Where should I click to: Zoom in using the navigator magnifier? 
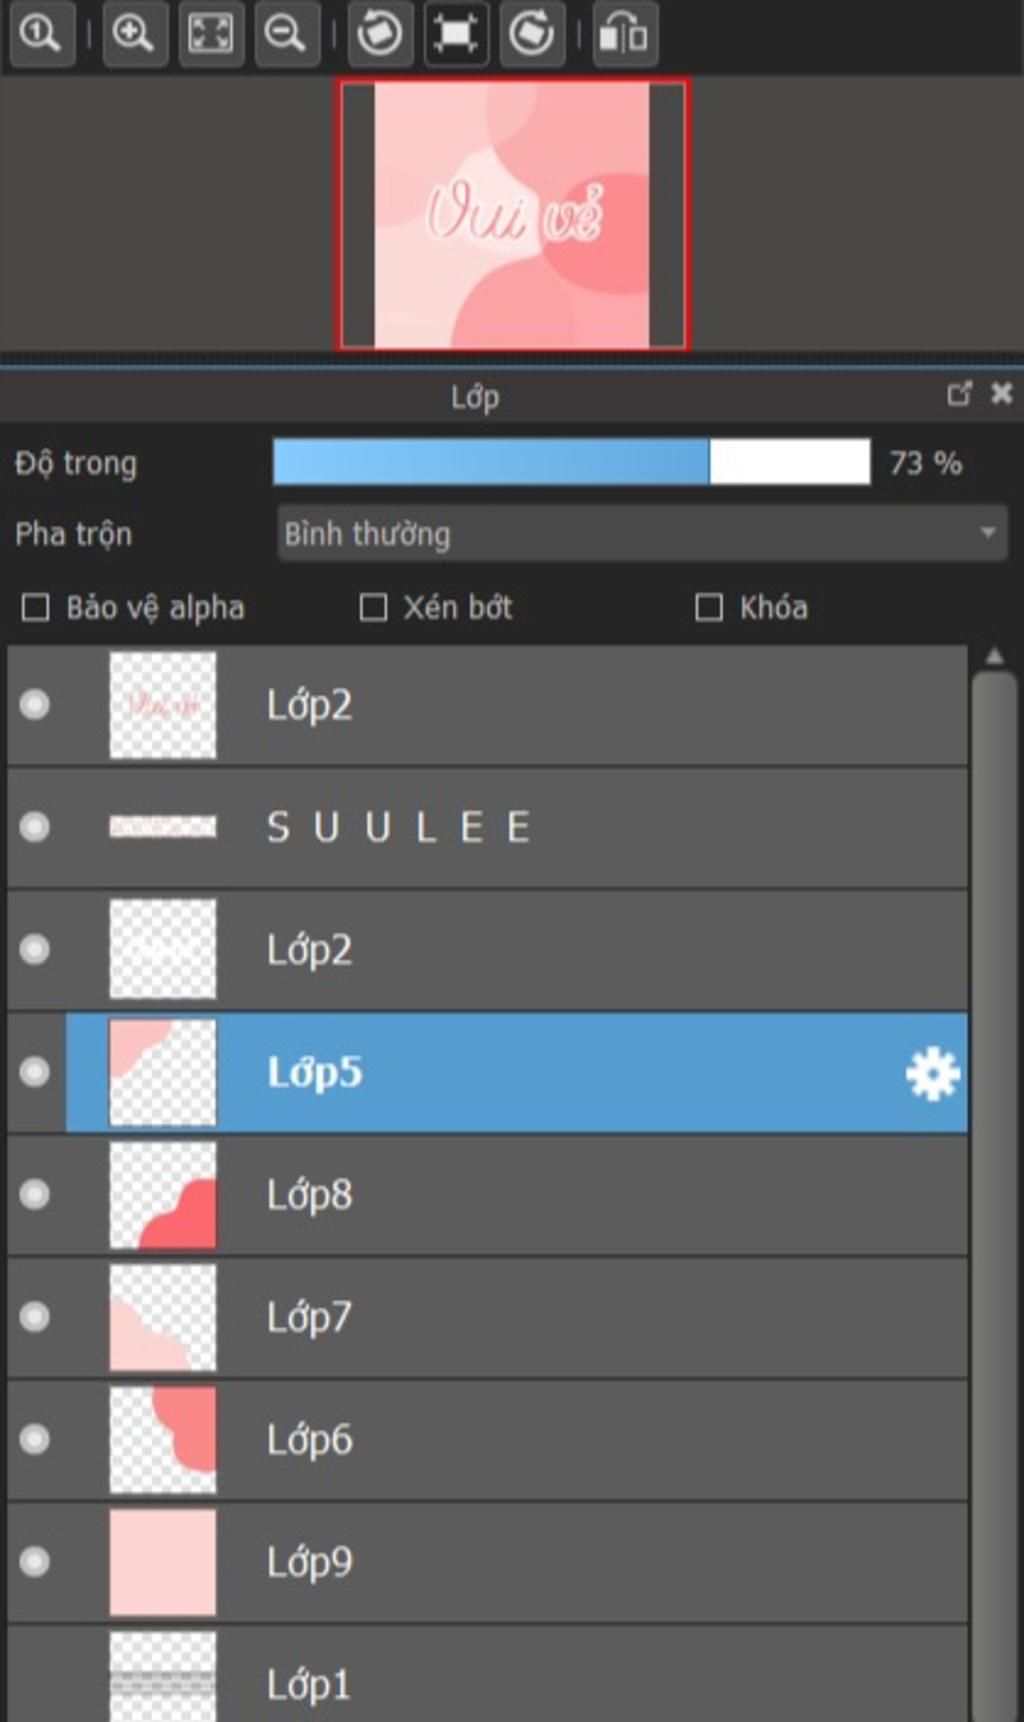(x=133, y=34)
